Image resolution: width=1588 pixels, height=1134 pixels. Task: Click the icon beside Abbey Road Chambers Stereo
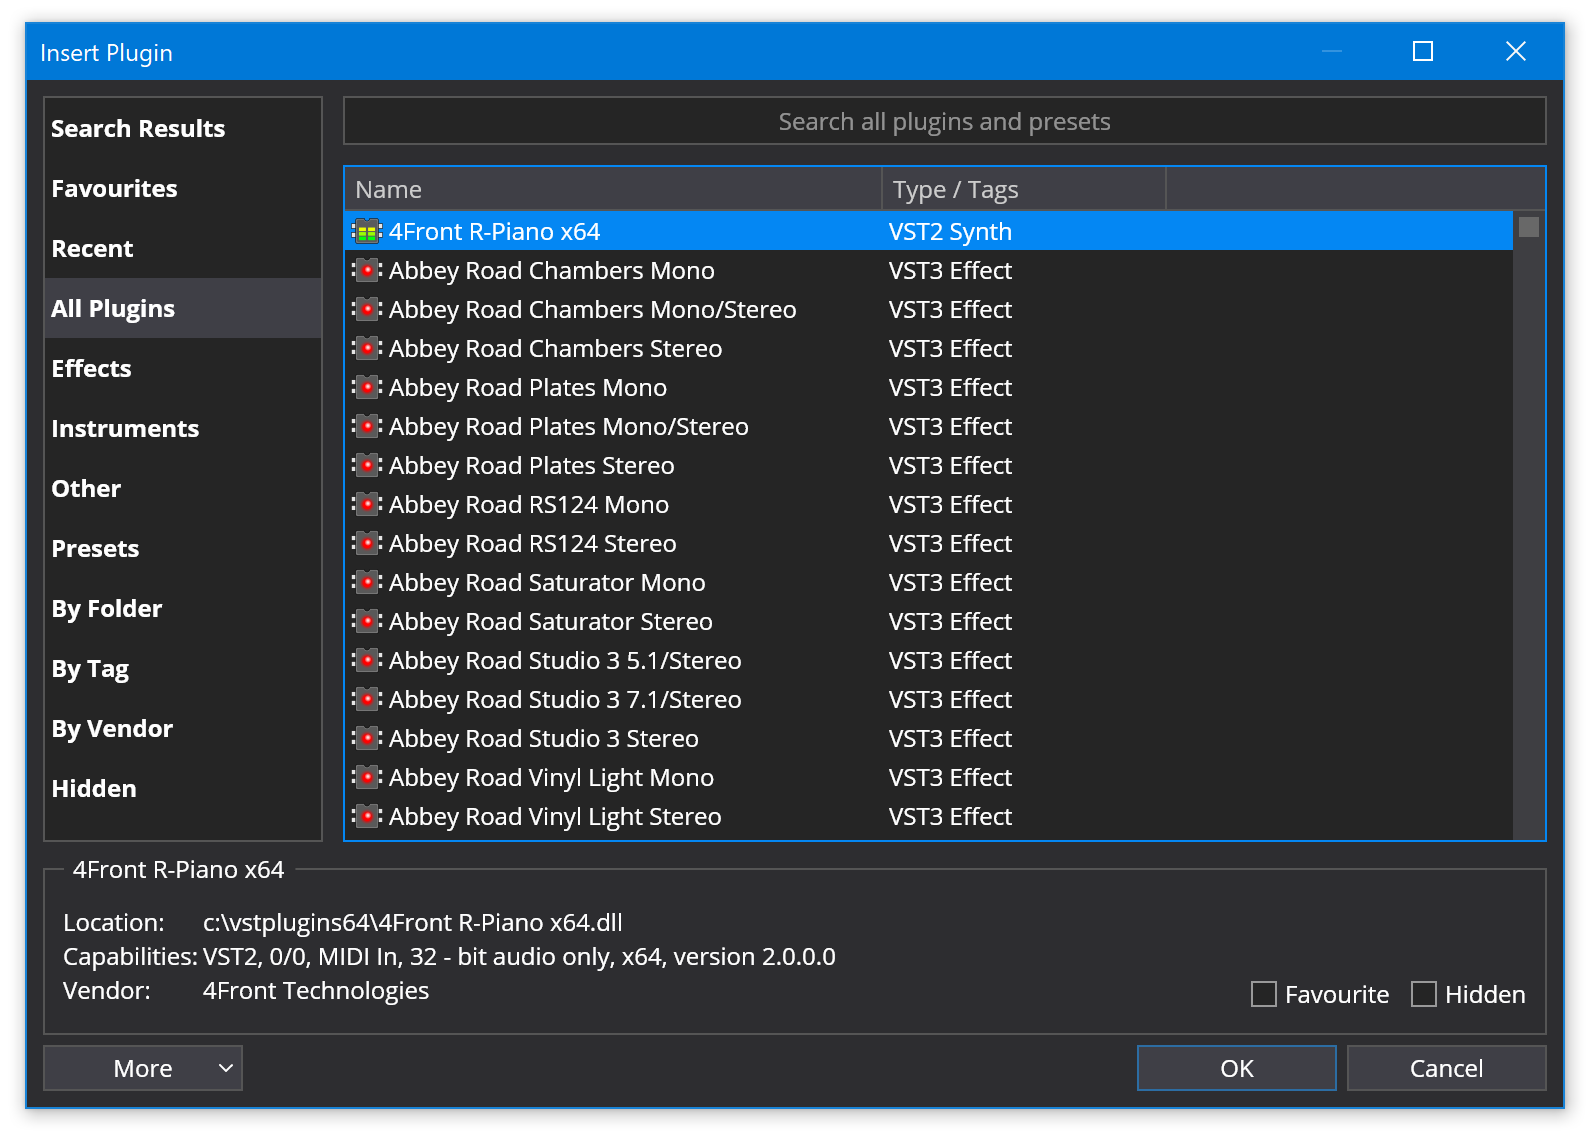367,349
